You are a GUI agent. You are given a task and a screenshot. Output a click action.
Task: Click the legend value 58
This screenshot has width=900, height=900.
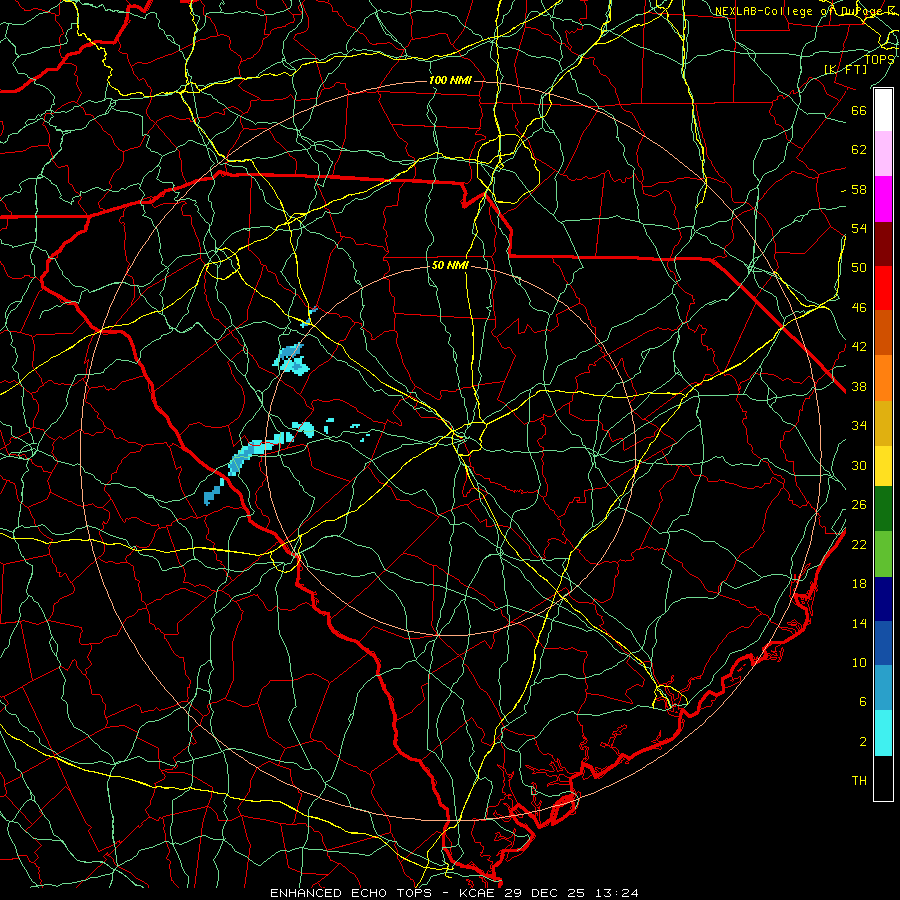(x=859, y=189)
